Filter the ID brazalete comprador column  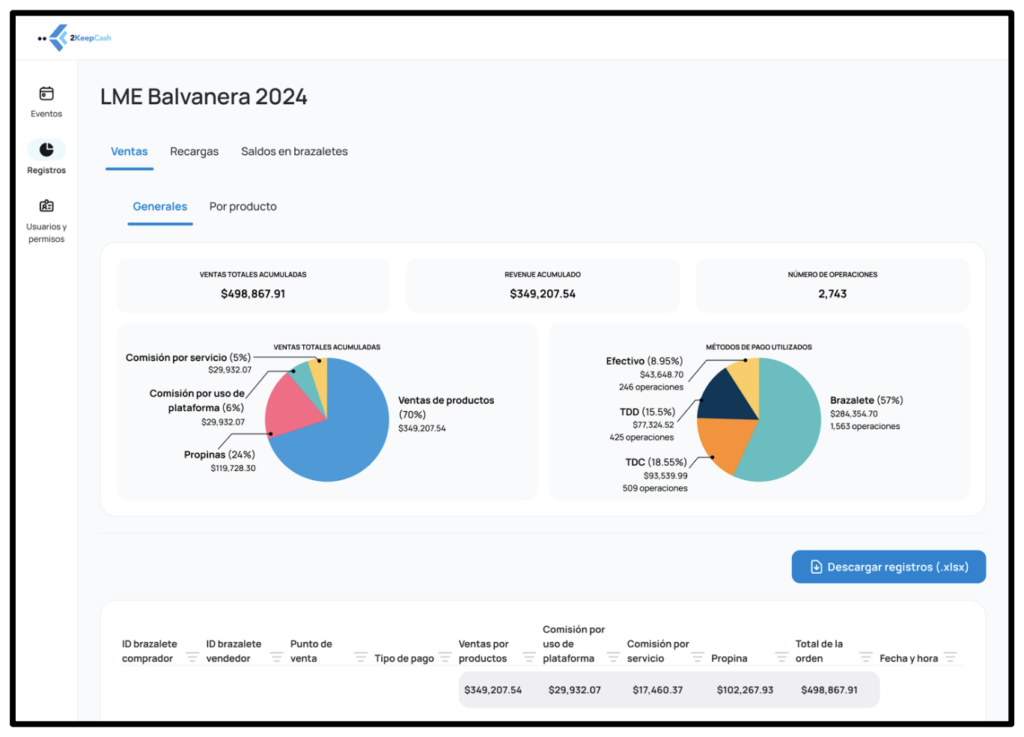pos(192,657)
